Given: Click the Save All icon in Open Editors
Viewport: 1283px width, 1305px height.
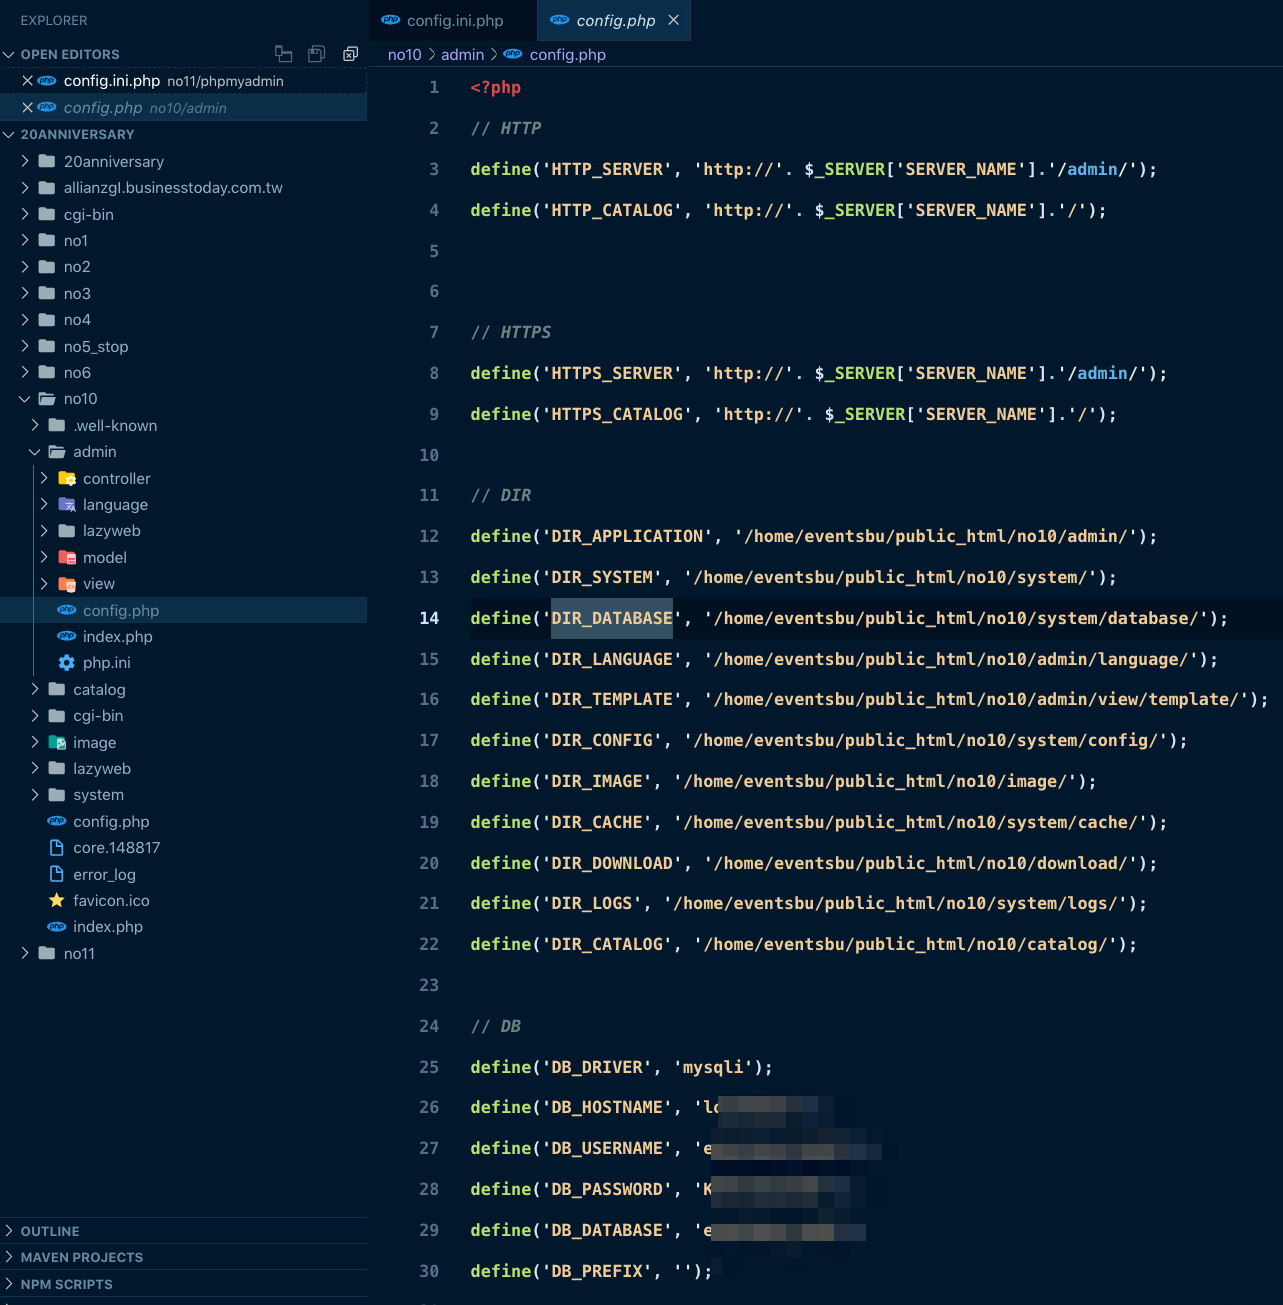Looking at the screenshot, I should (x=317, y=54).
